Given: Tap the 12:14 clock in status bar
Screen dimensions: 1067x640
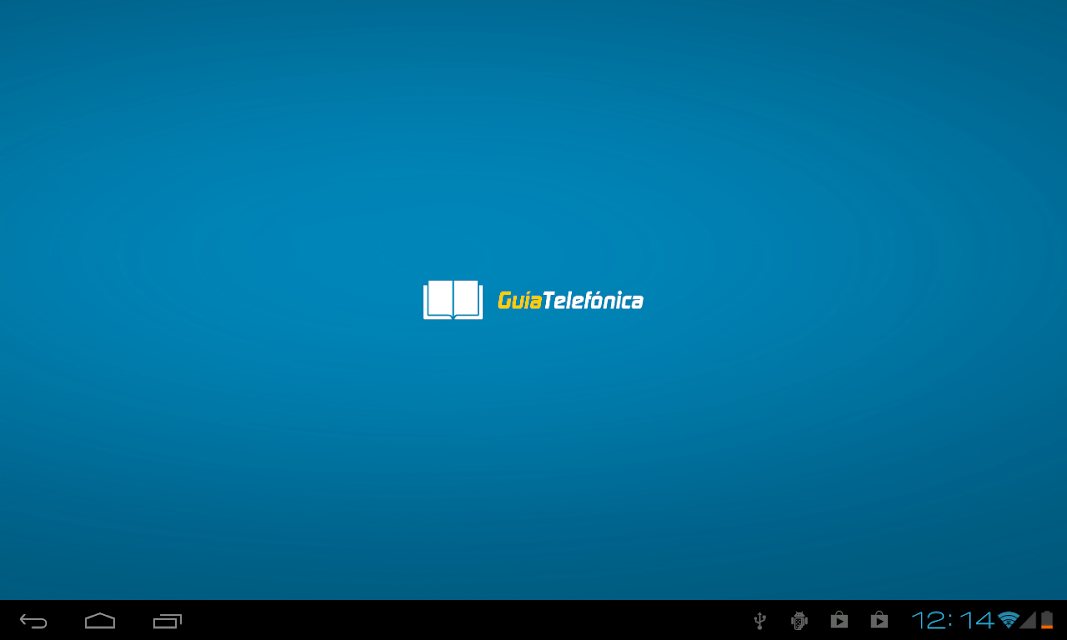Looking at the screenshot, I should click(x=953, y=620).
